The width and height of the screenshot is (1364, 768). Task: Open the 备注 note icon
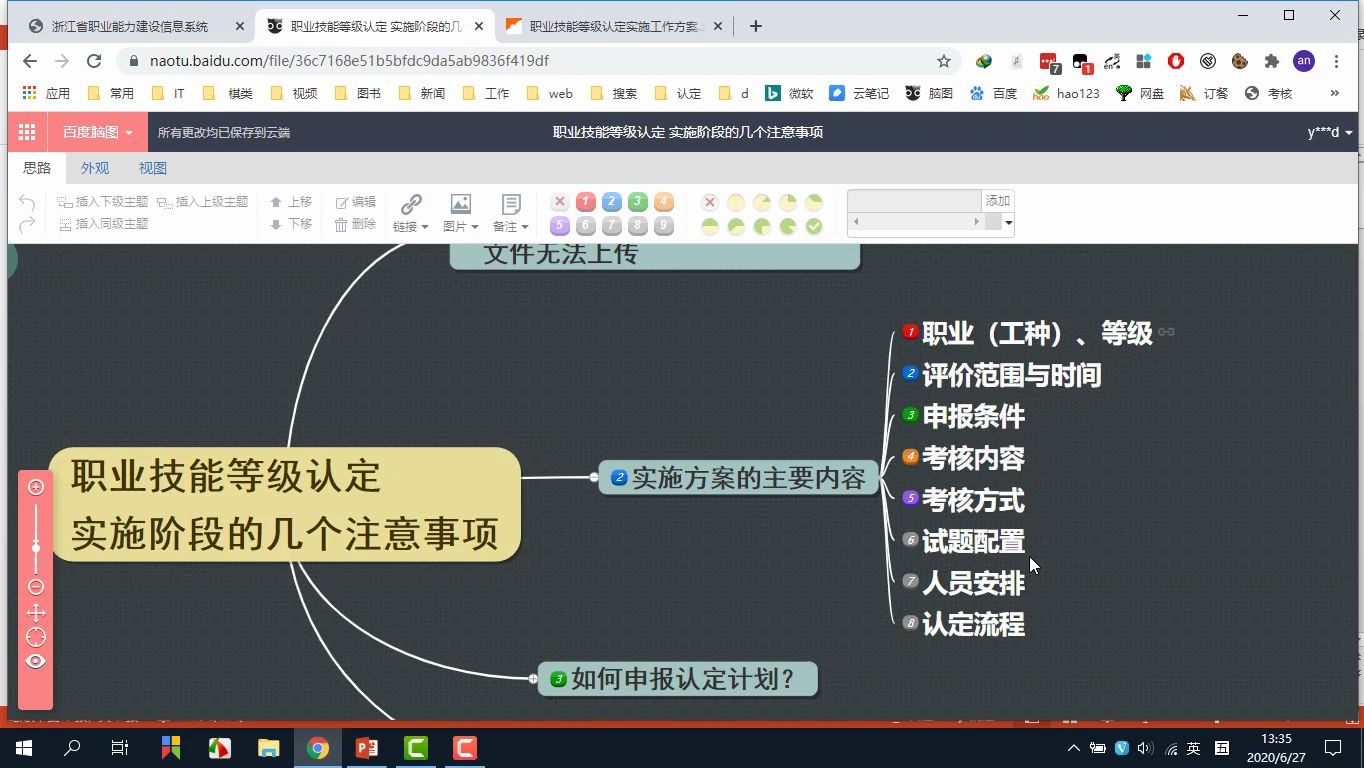511,204
